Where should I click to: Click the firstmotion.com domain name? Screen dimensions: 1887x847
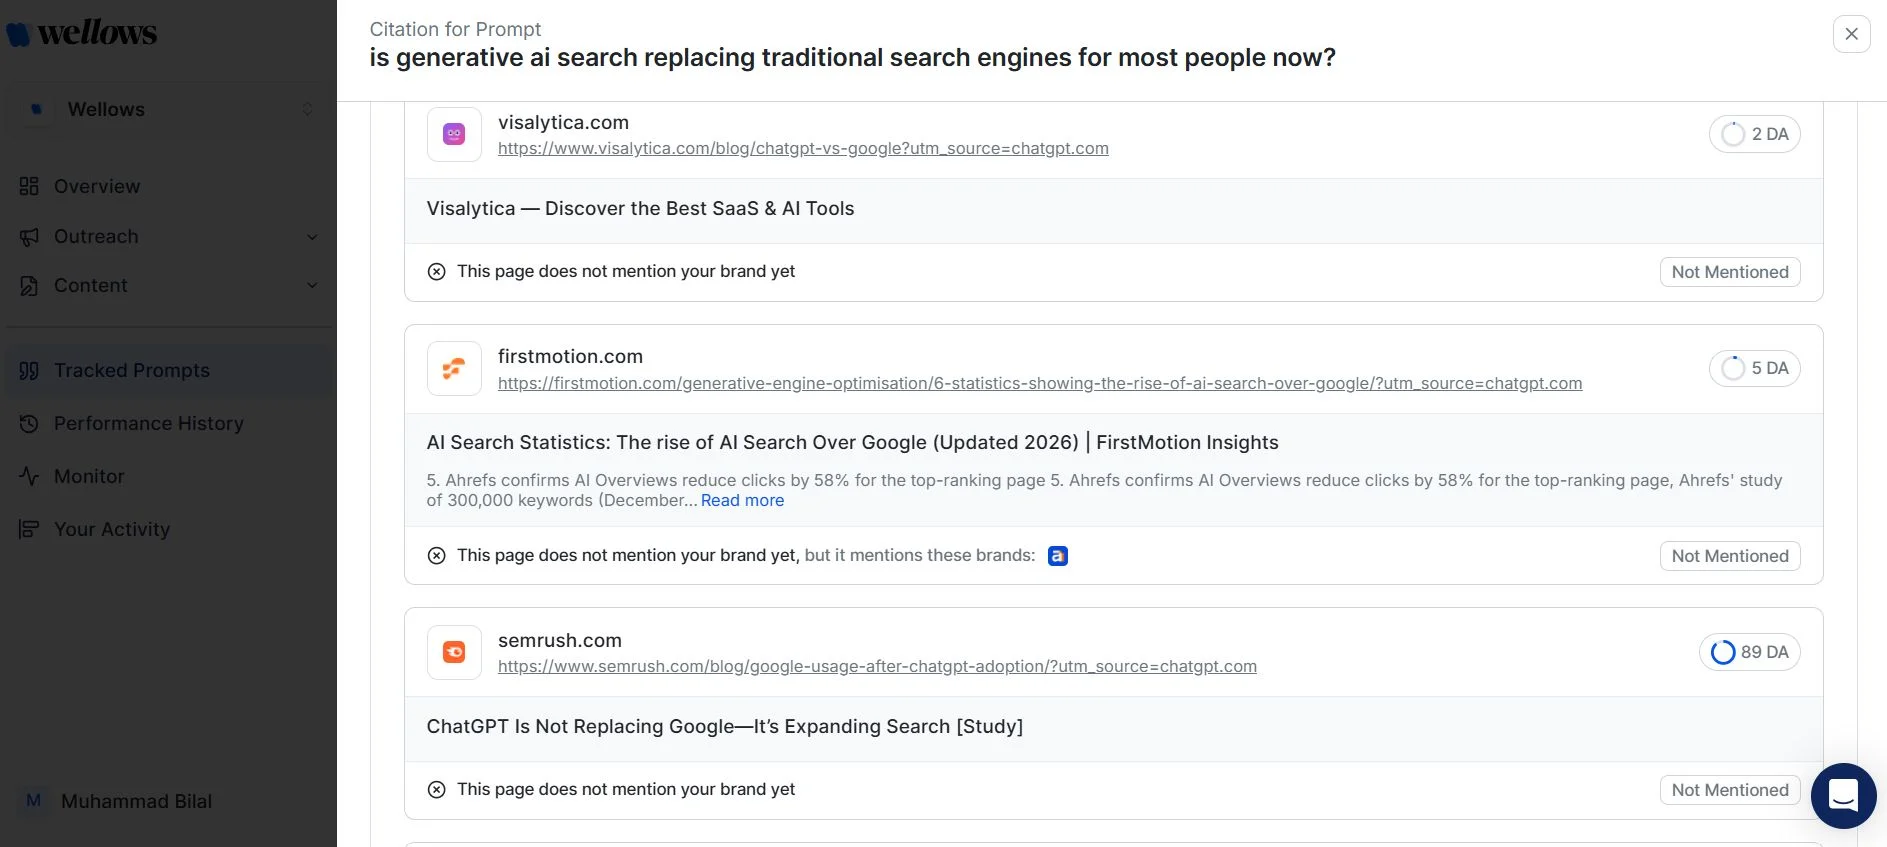[570, 356]
